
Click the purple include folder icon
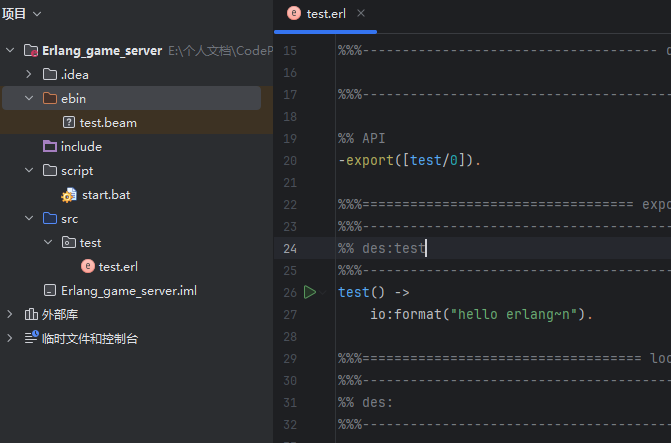pyautogui.click(x=50, y=146)
